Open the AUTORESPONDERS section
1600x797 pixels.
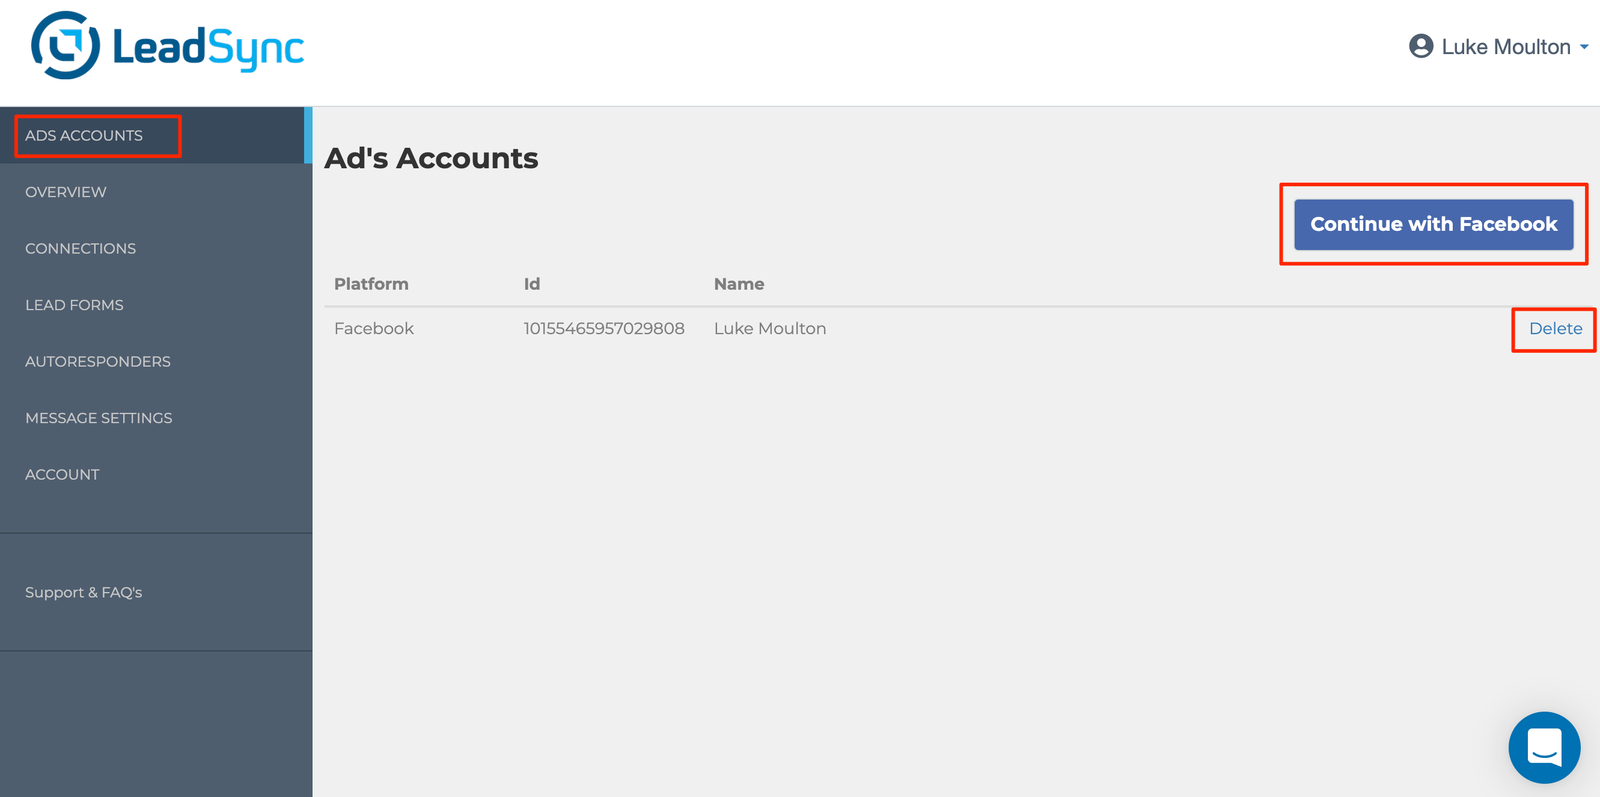(x=98, y=362)
